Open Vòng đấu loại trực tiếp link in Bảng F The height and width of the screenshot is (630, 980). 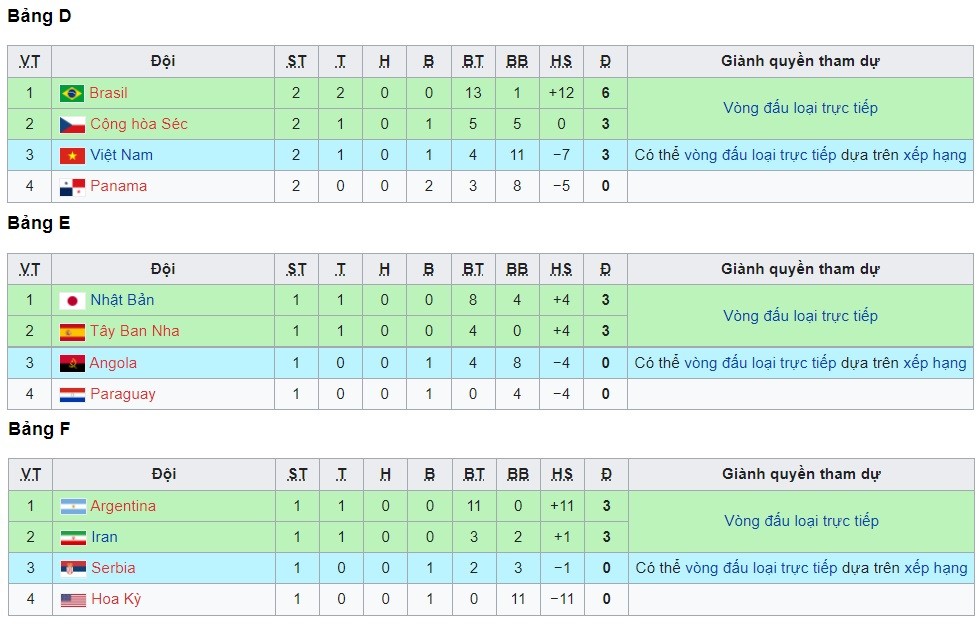pyautogui.click(x=801, y=521)
